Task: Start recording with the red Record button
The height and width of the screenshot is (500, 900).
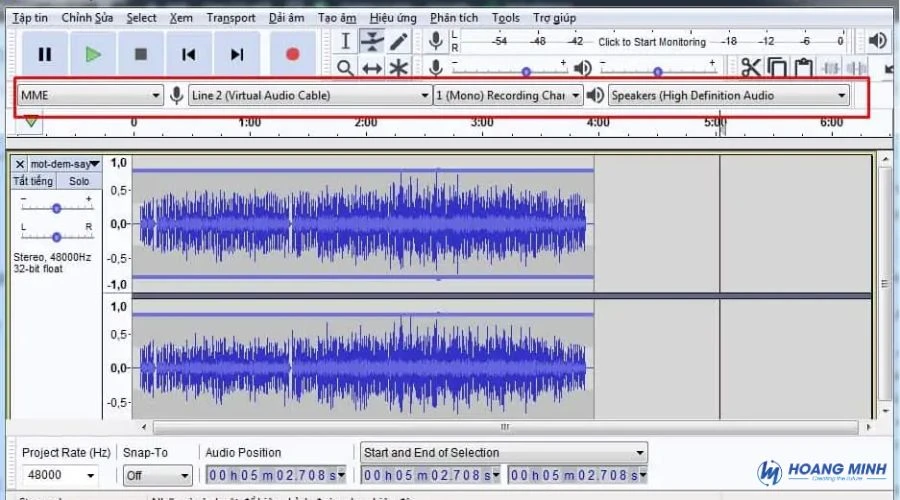Action: 293,55
